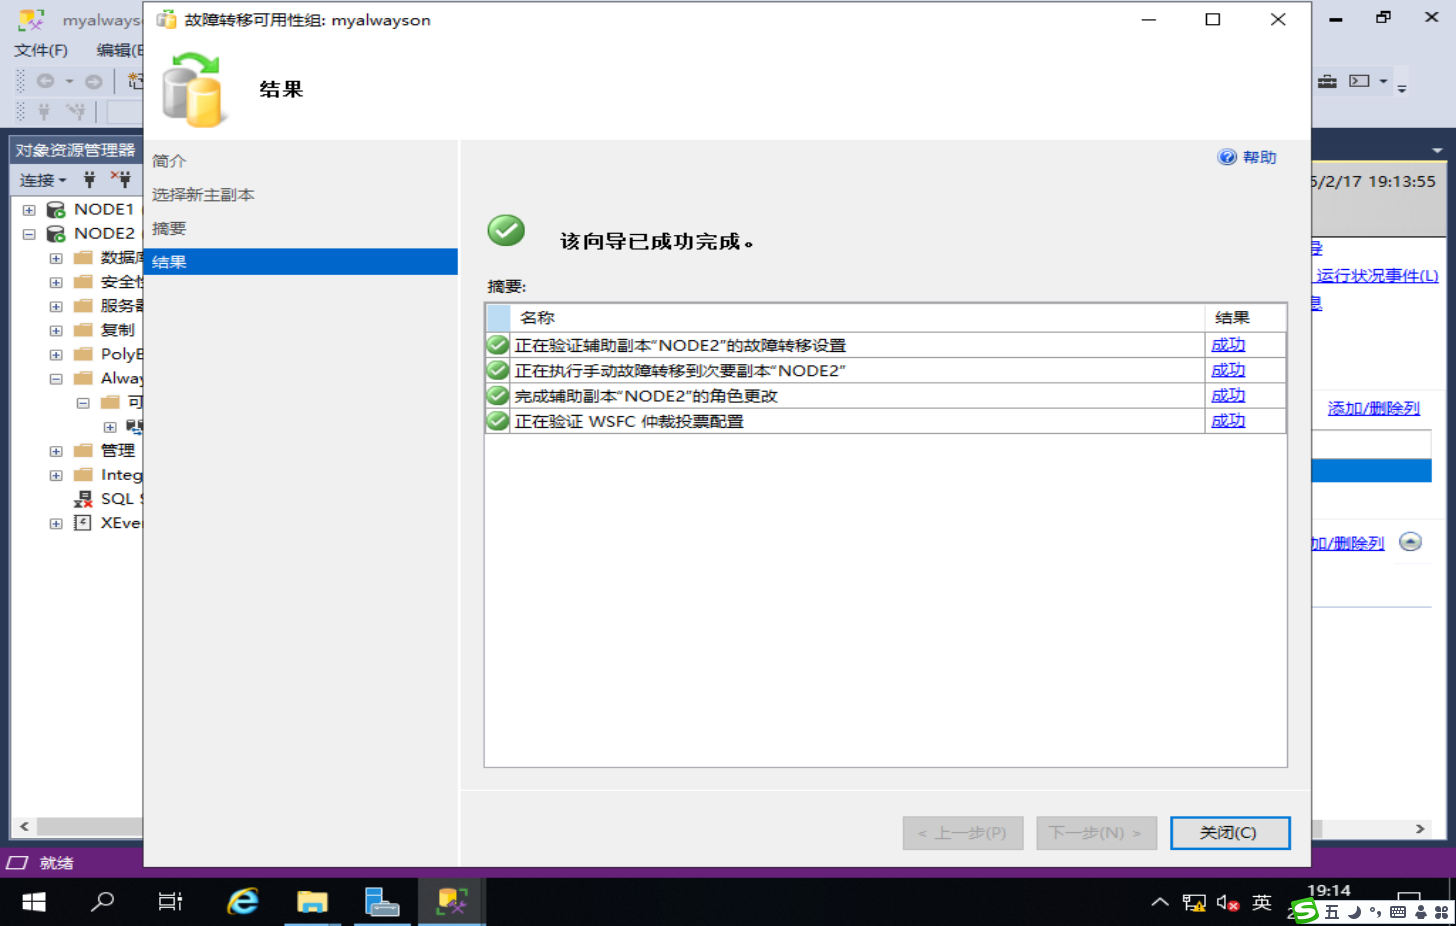This screenshot has width=1456, height=926.
Task: Click the toolbox icon in the SSMS toolbar
Action: point(1327,81)
